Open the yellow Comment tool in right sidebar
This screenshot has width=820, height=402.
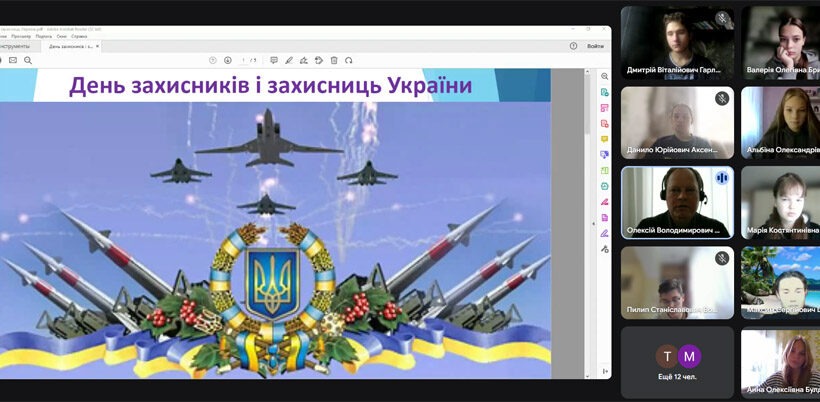605,139
